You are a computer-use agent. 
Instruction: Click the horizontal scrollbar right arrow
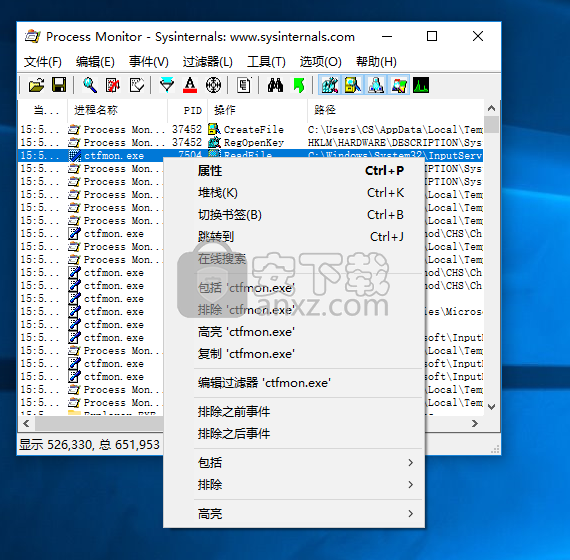[475, 423]
